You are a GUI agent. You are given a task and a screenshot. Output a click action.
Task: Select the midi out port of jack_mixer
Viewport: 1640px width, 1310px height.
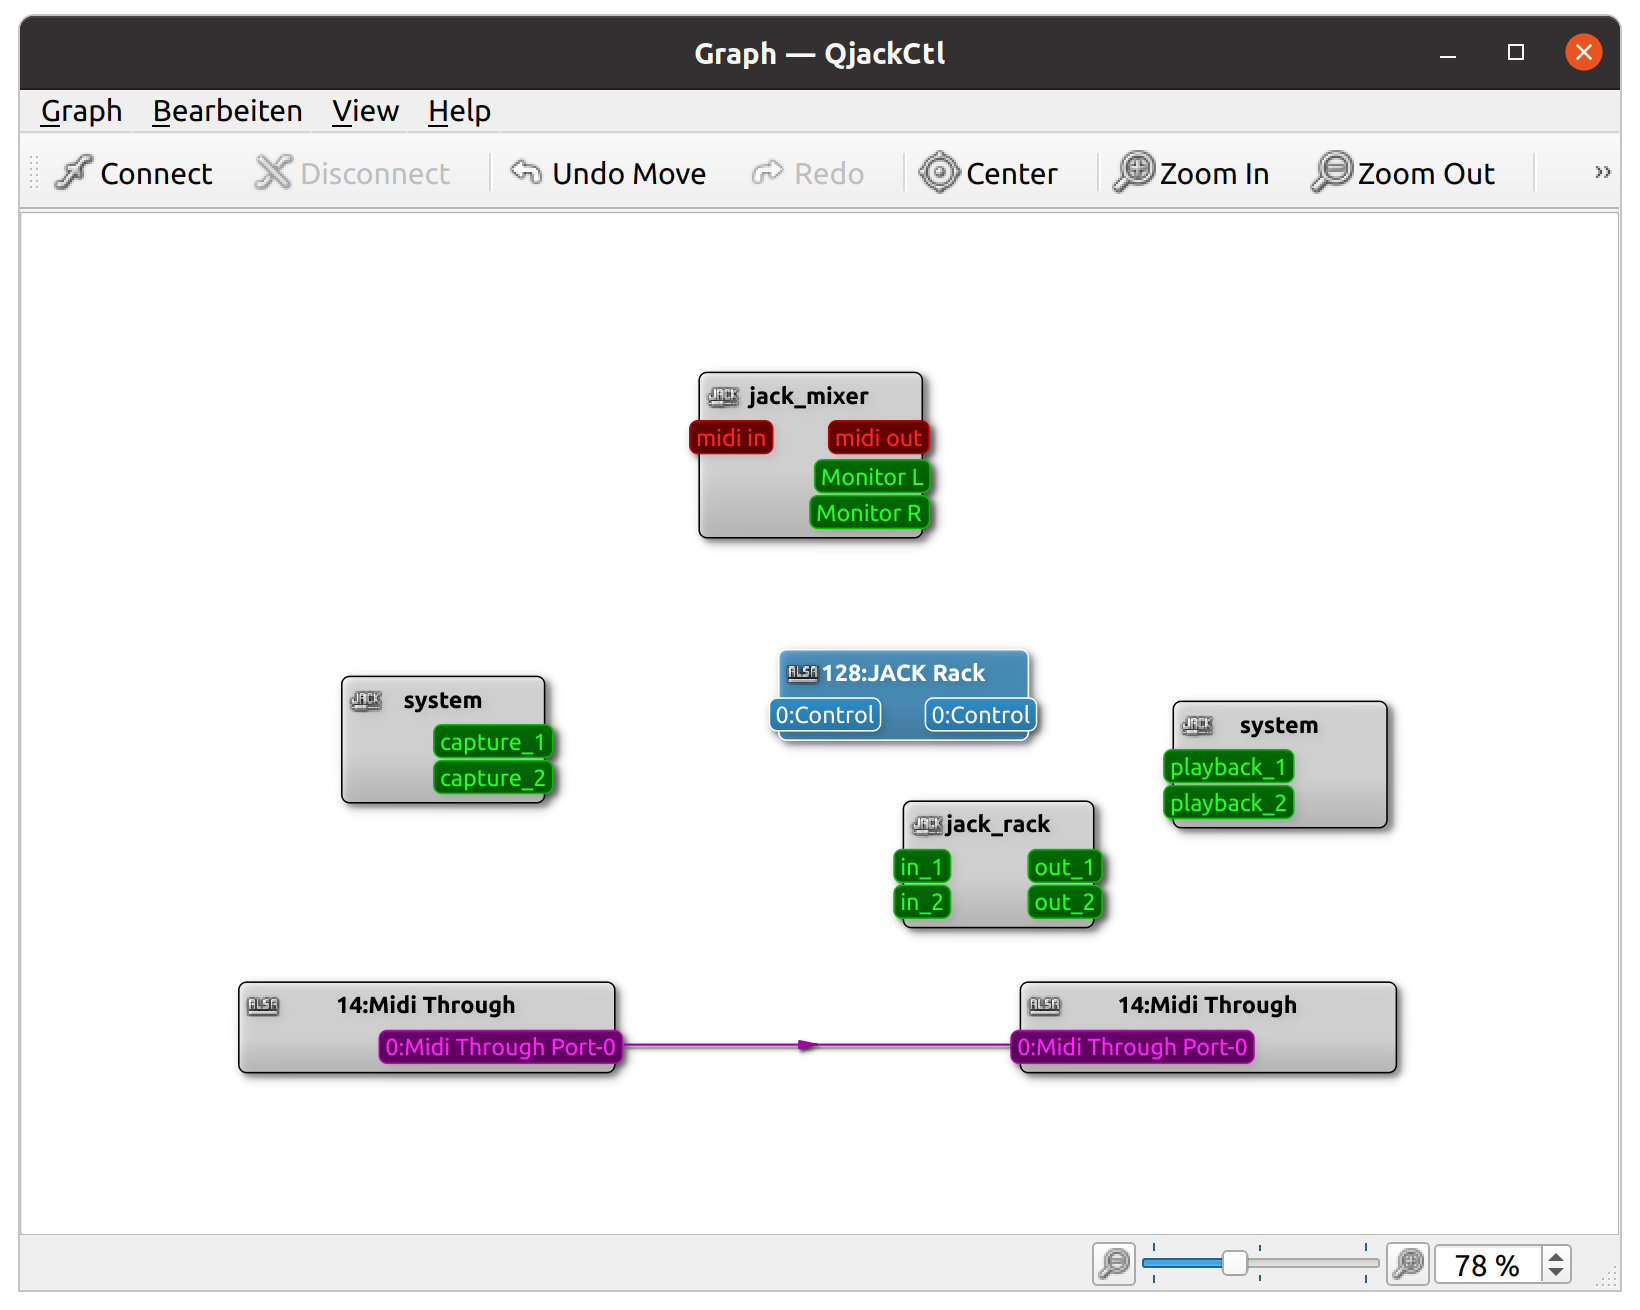coord(877,437)
